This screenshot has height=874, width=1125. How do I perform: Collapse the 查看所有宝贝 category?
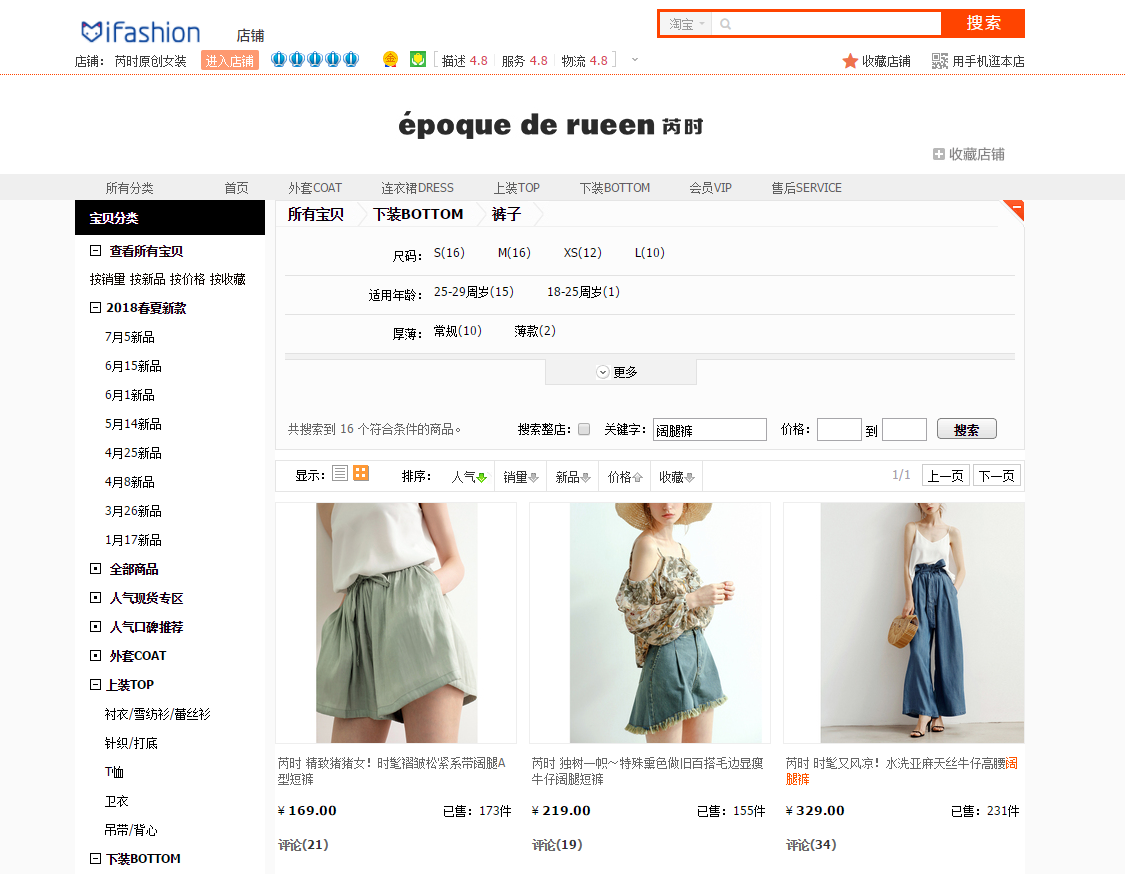point(95,250)
